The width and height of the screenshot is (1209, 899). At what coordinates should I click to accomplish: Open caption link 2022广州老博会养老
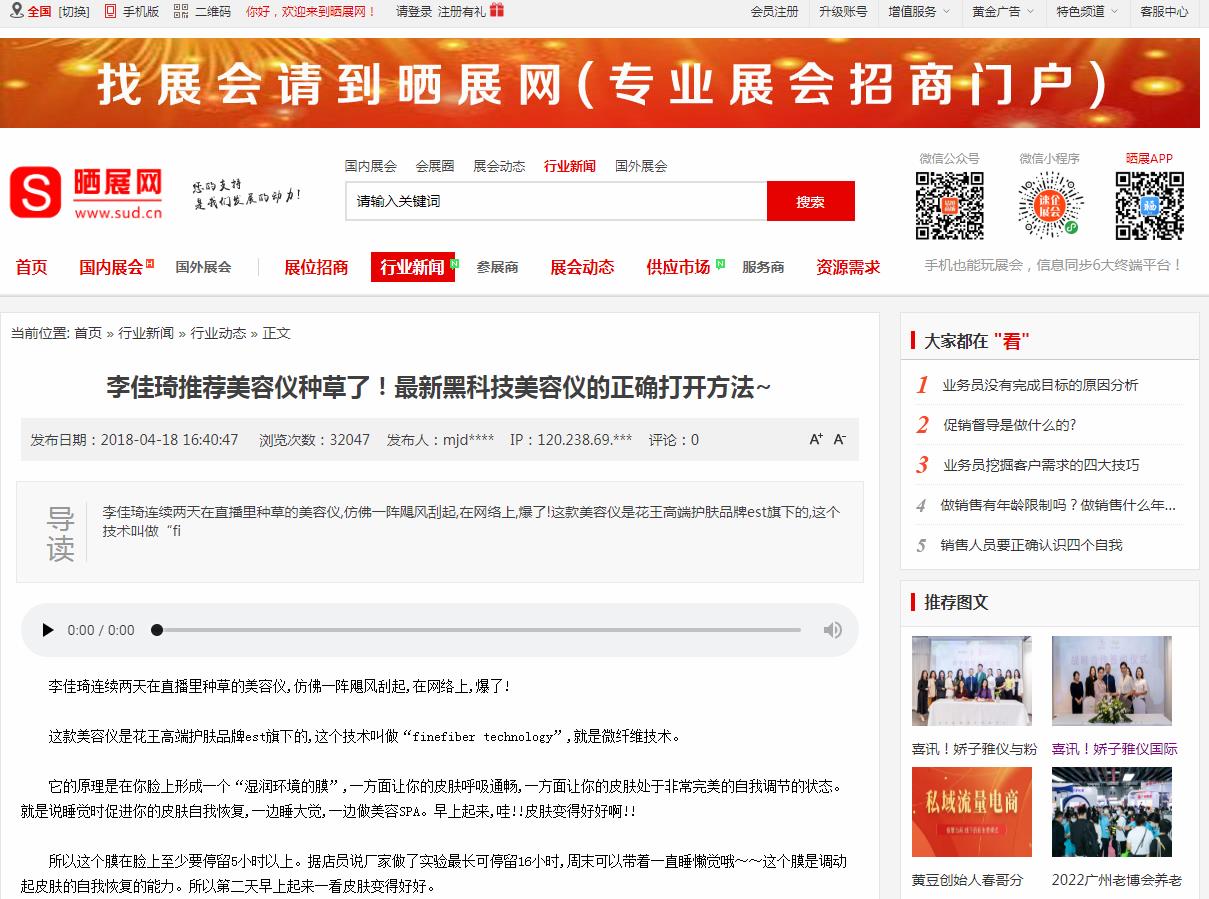1116,880
